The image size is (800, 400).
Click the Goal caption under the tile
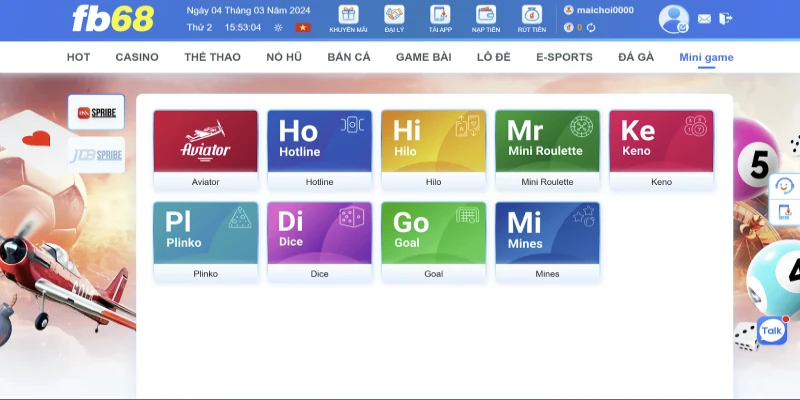pos(434,274)
